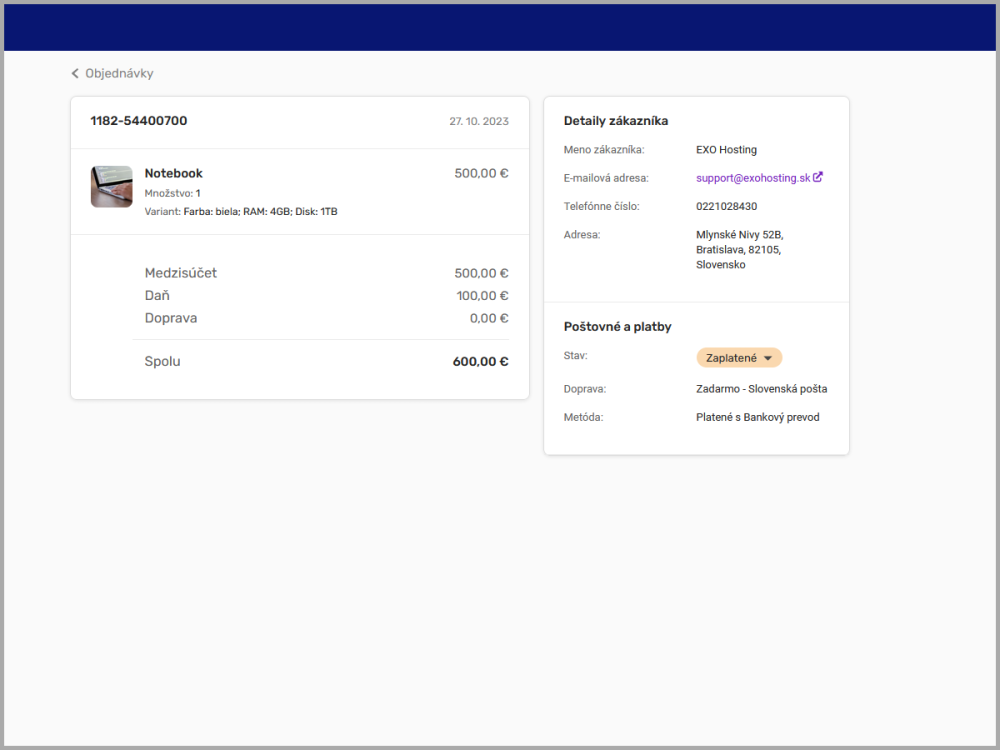This screenshot has height=750, width=1000.
Task: Click the Daň amount 100,00 €
Action: click(482, 296)
